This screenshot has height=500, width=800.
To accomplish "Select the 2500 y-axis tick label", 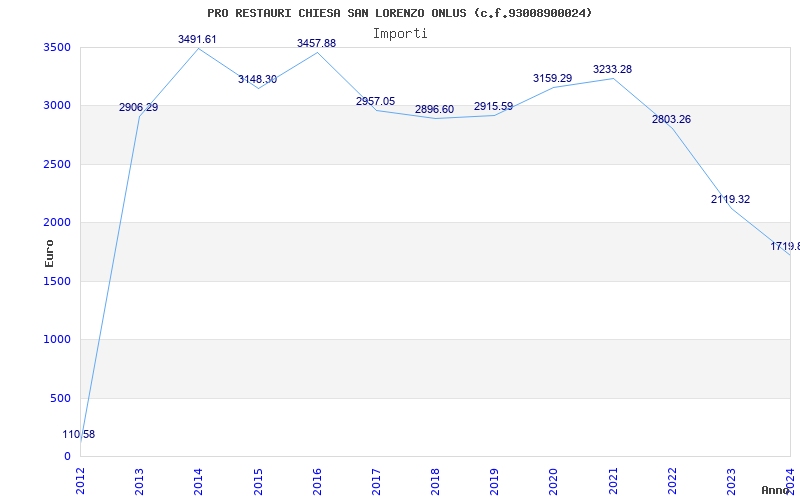I will coord(58,164).
